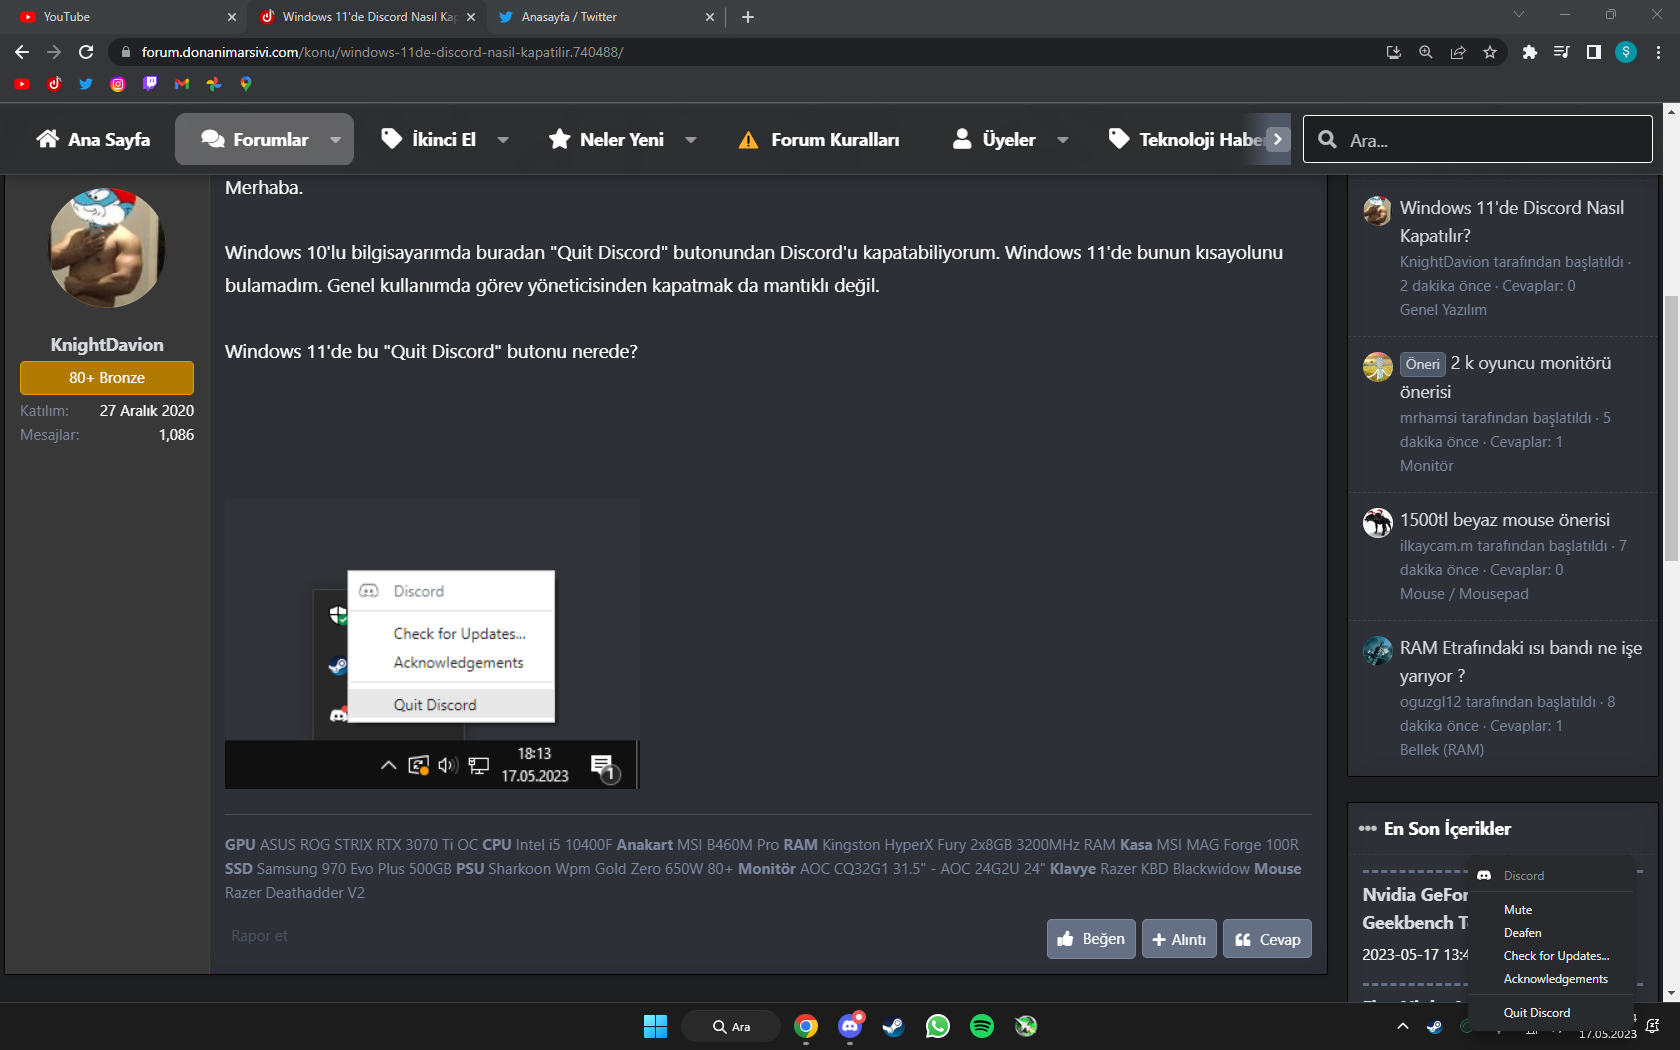Open the YouTube bookmark icon
1680x1050 pixels.
(22, 84)
